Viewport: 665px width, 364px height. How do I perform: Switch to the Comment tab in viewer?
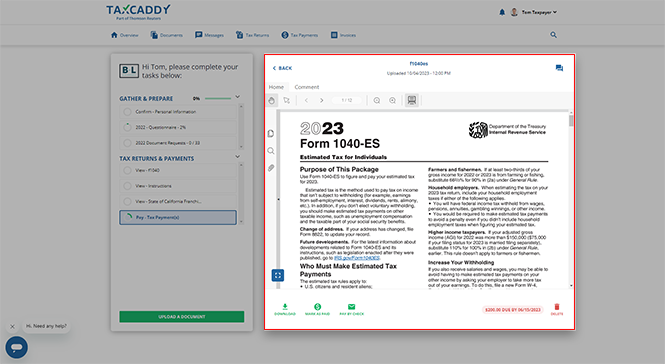pyautogui.click(x=307, y=87)
